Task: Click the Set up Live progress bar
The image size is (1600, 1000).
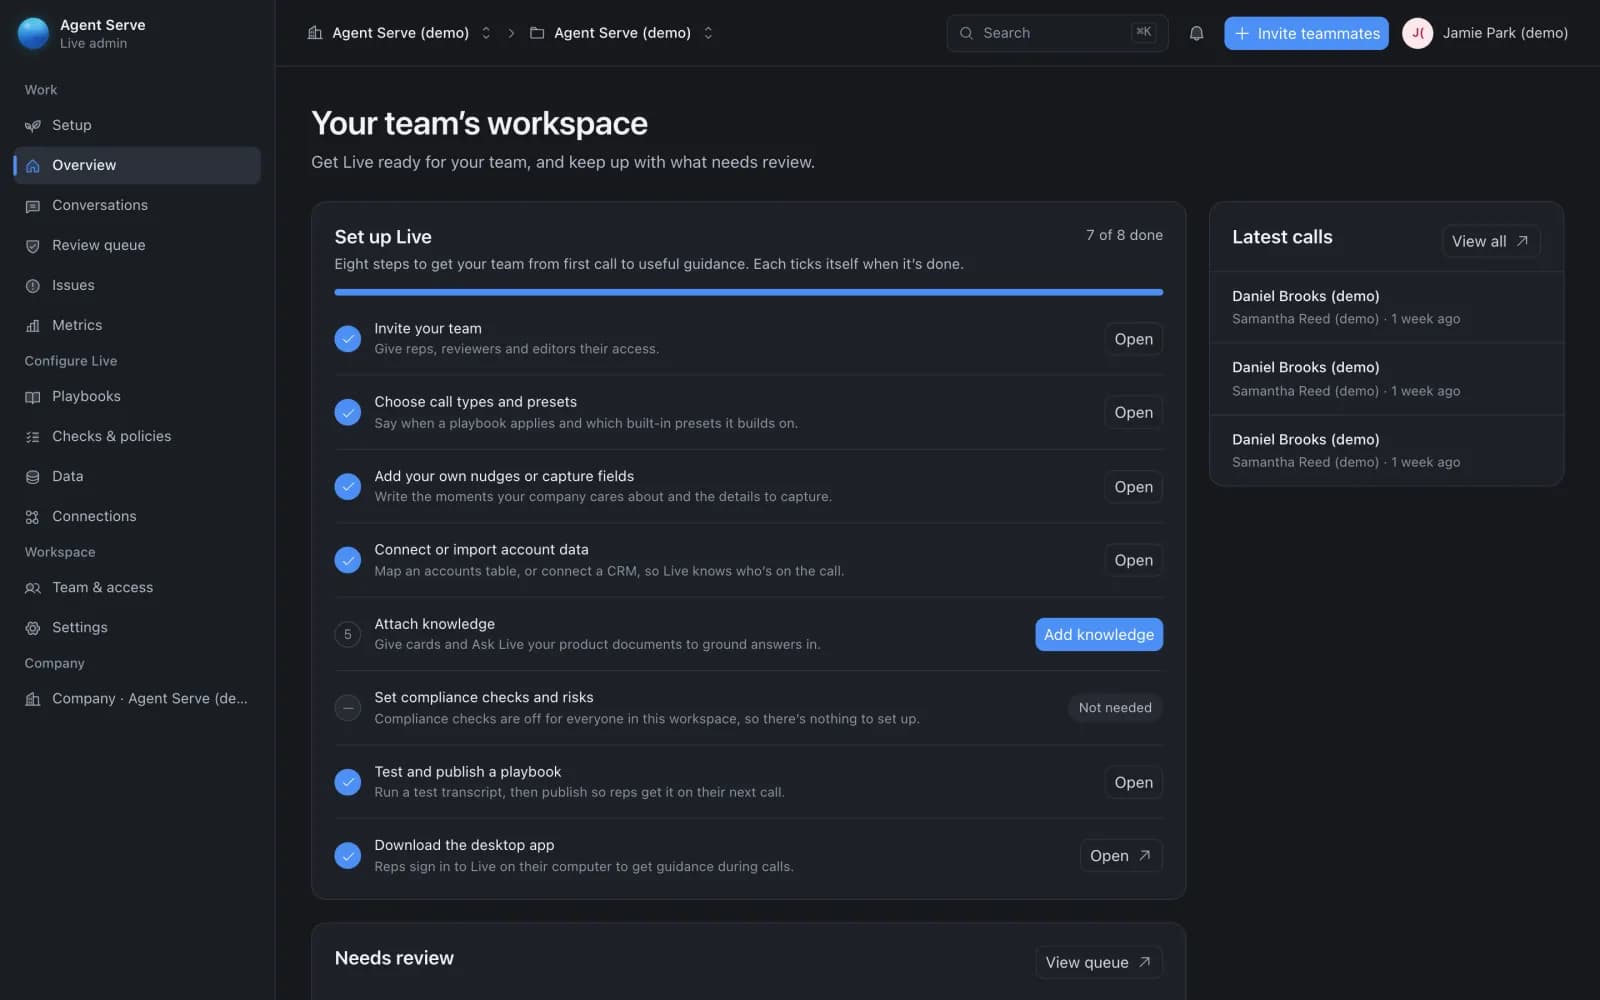Action: [x=748, y=292]
